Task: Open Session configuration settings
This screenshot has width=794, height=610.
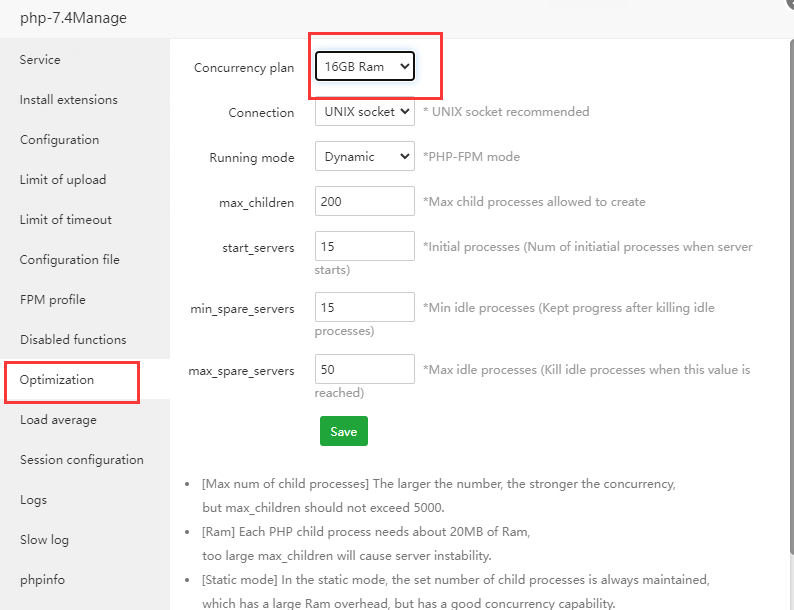Action: [81, 460]
